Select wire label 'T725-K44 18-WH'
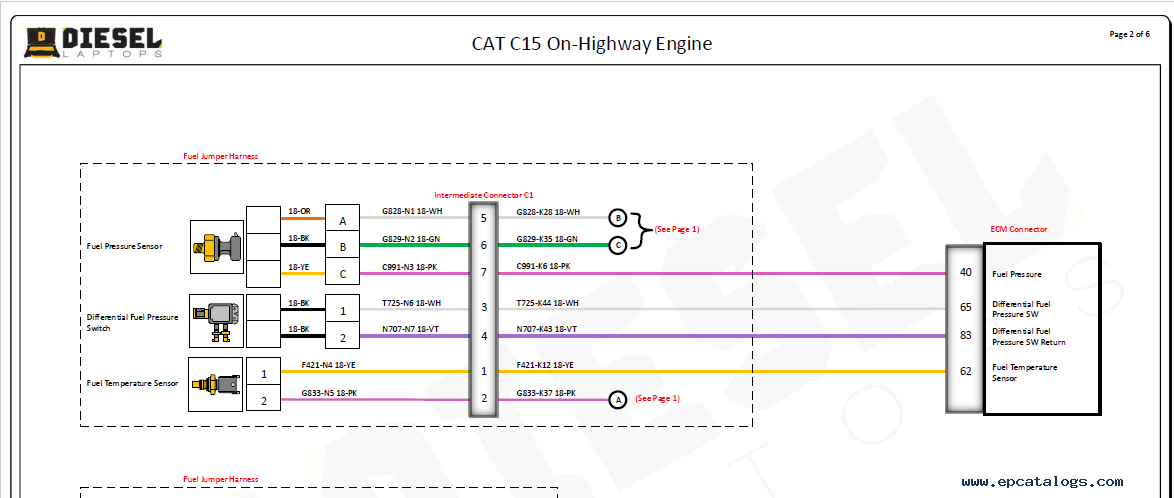Viewport: 1174px width, 498px height. tap(547, 303)
